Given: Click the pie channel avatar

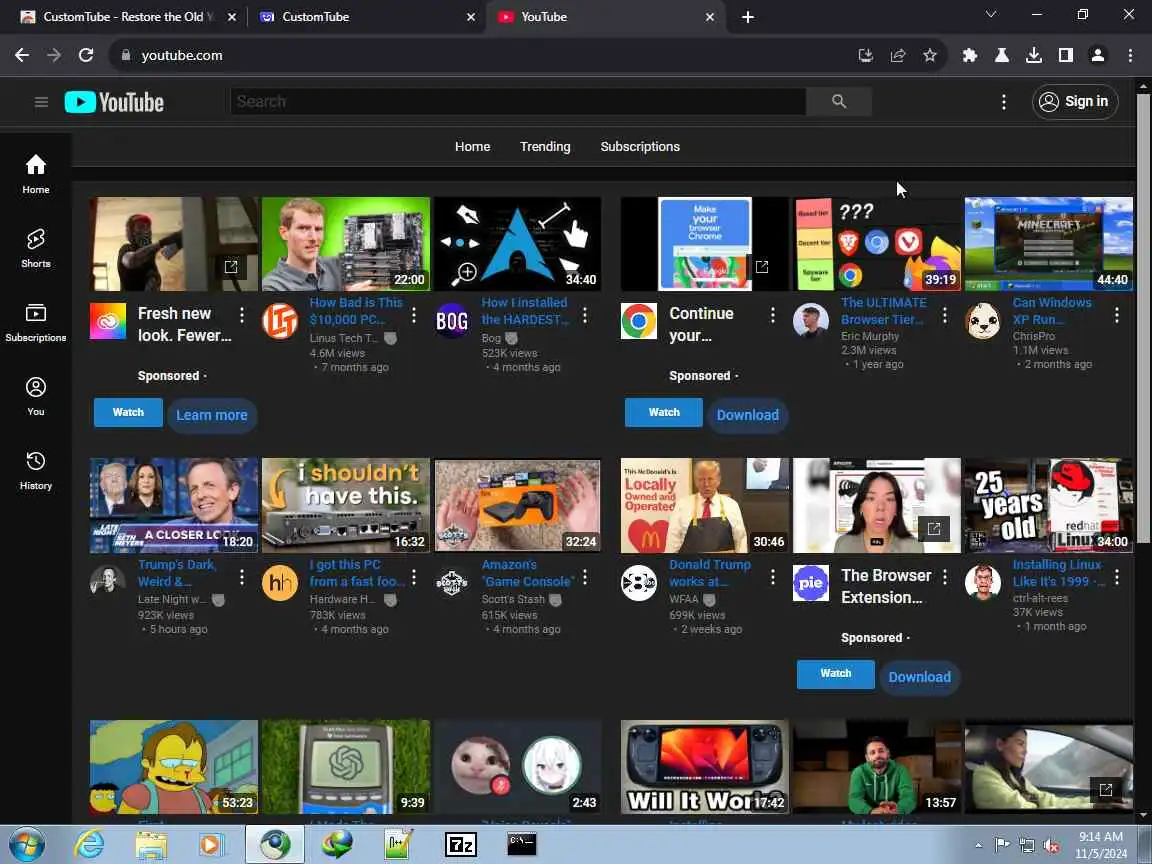Looking at the screenshot, I should (x=810, y=583).
